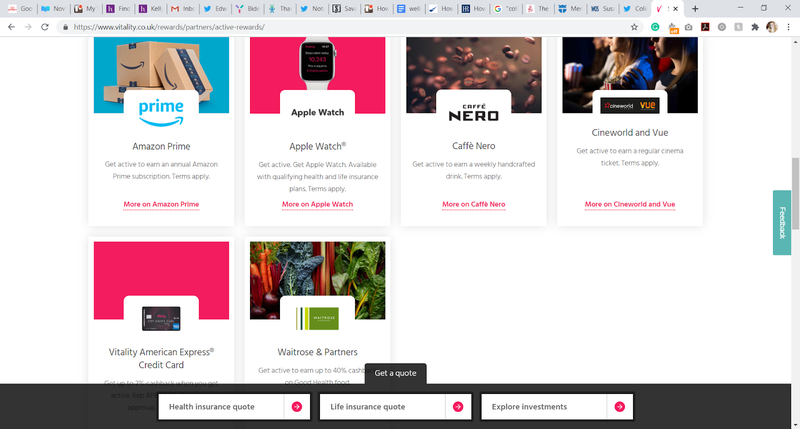
Task: Go forward with the browser arrow
Action: [x=28, y=27]
